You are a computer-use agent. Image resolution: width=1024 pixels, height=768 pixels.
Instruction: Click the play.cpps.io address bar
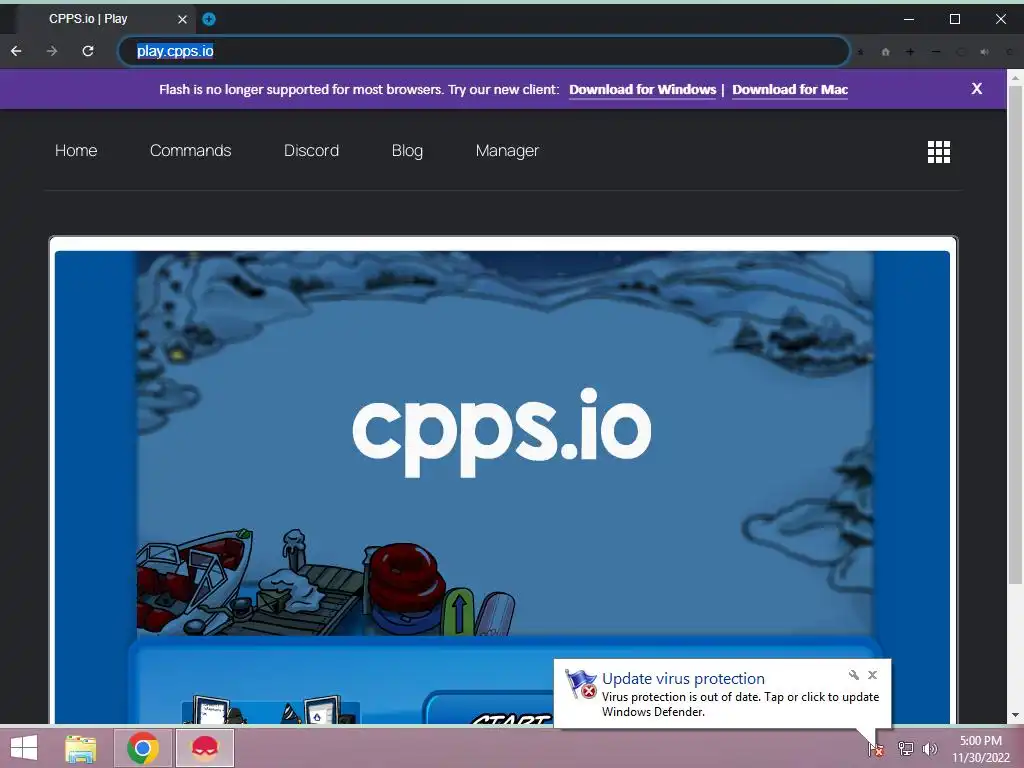pos(484,51)
